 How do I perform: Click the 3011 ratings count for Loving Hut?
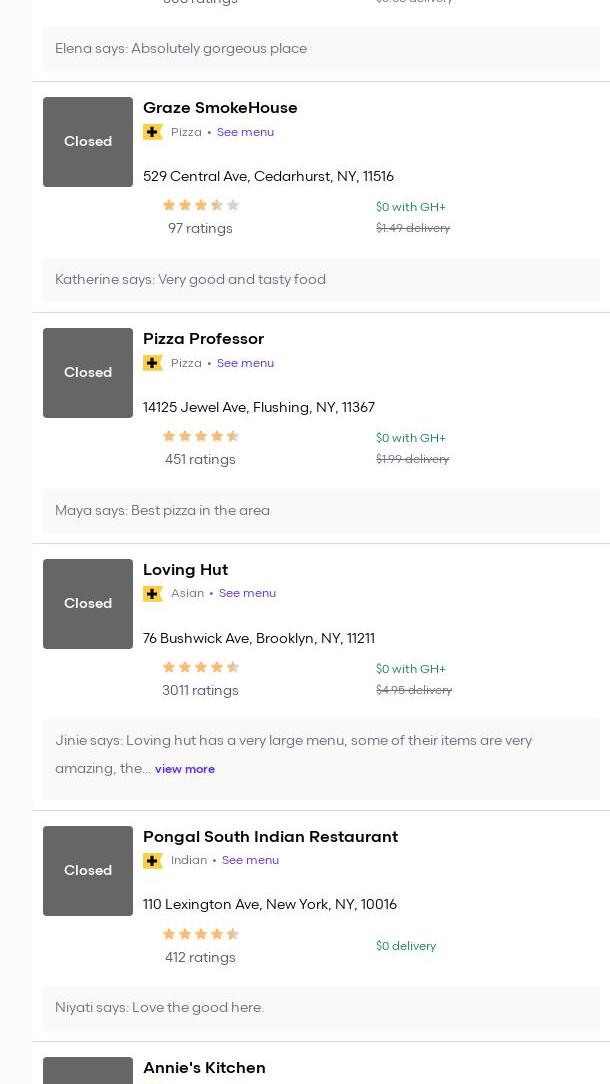click(x=200, y=691)
